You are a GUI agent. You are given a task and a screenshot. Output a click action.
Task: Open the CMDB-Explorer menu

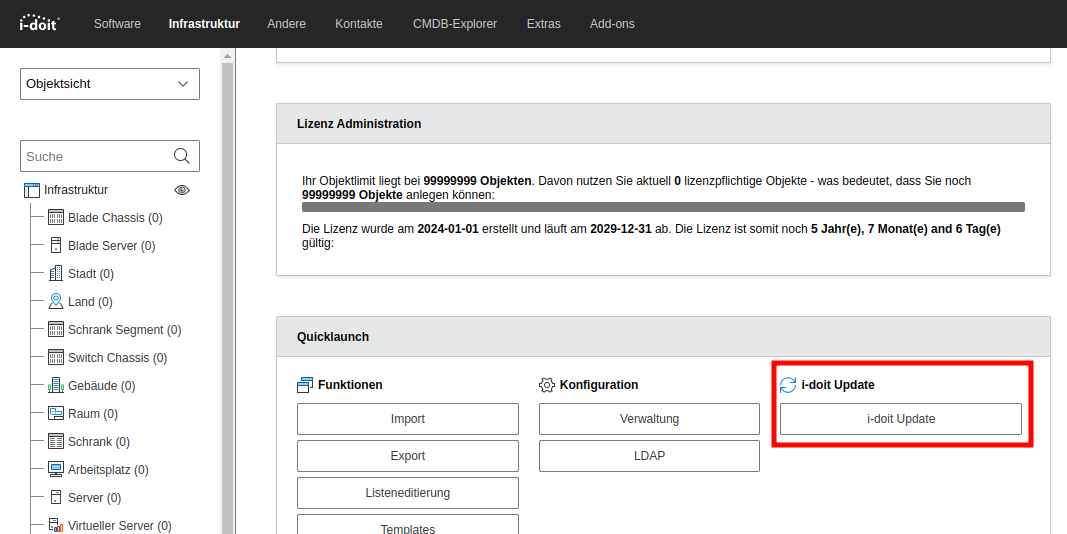coord(455,24)
